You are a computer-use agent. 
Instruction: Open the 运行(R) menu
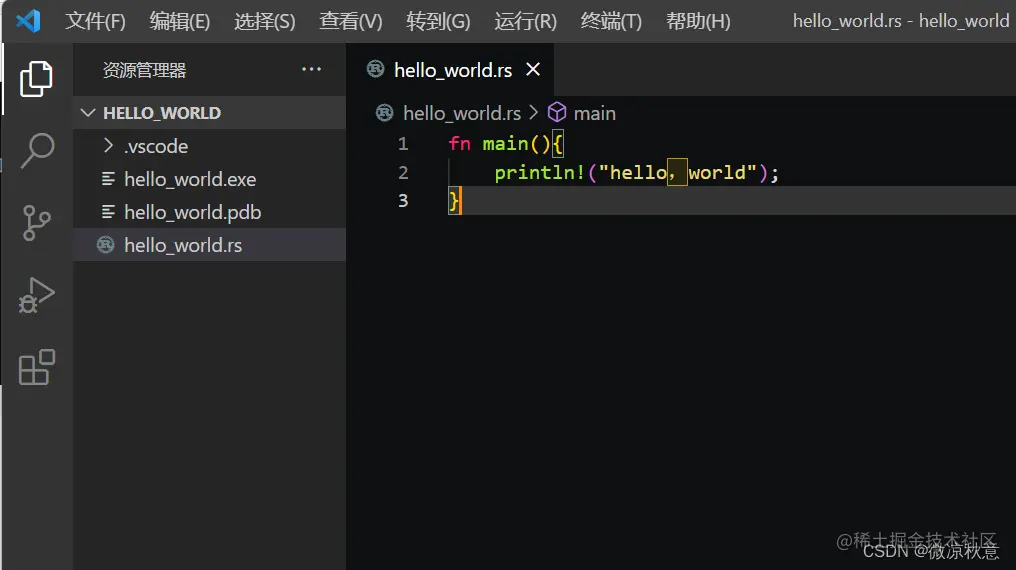pyautogui.click(x=525, y=21)
